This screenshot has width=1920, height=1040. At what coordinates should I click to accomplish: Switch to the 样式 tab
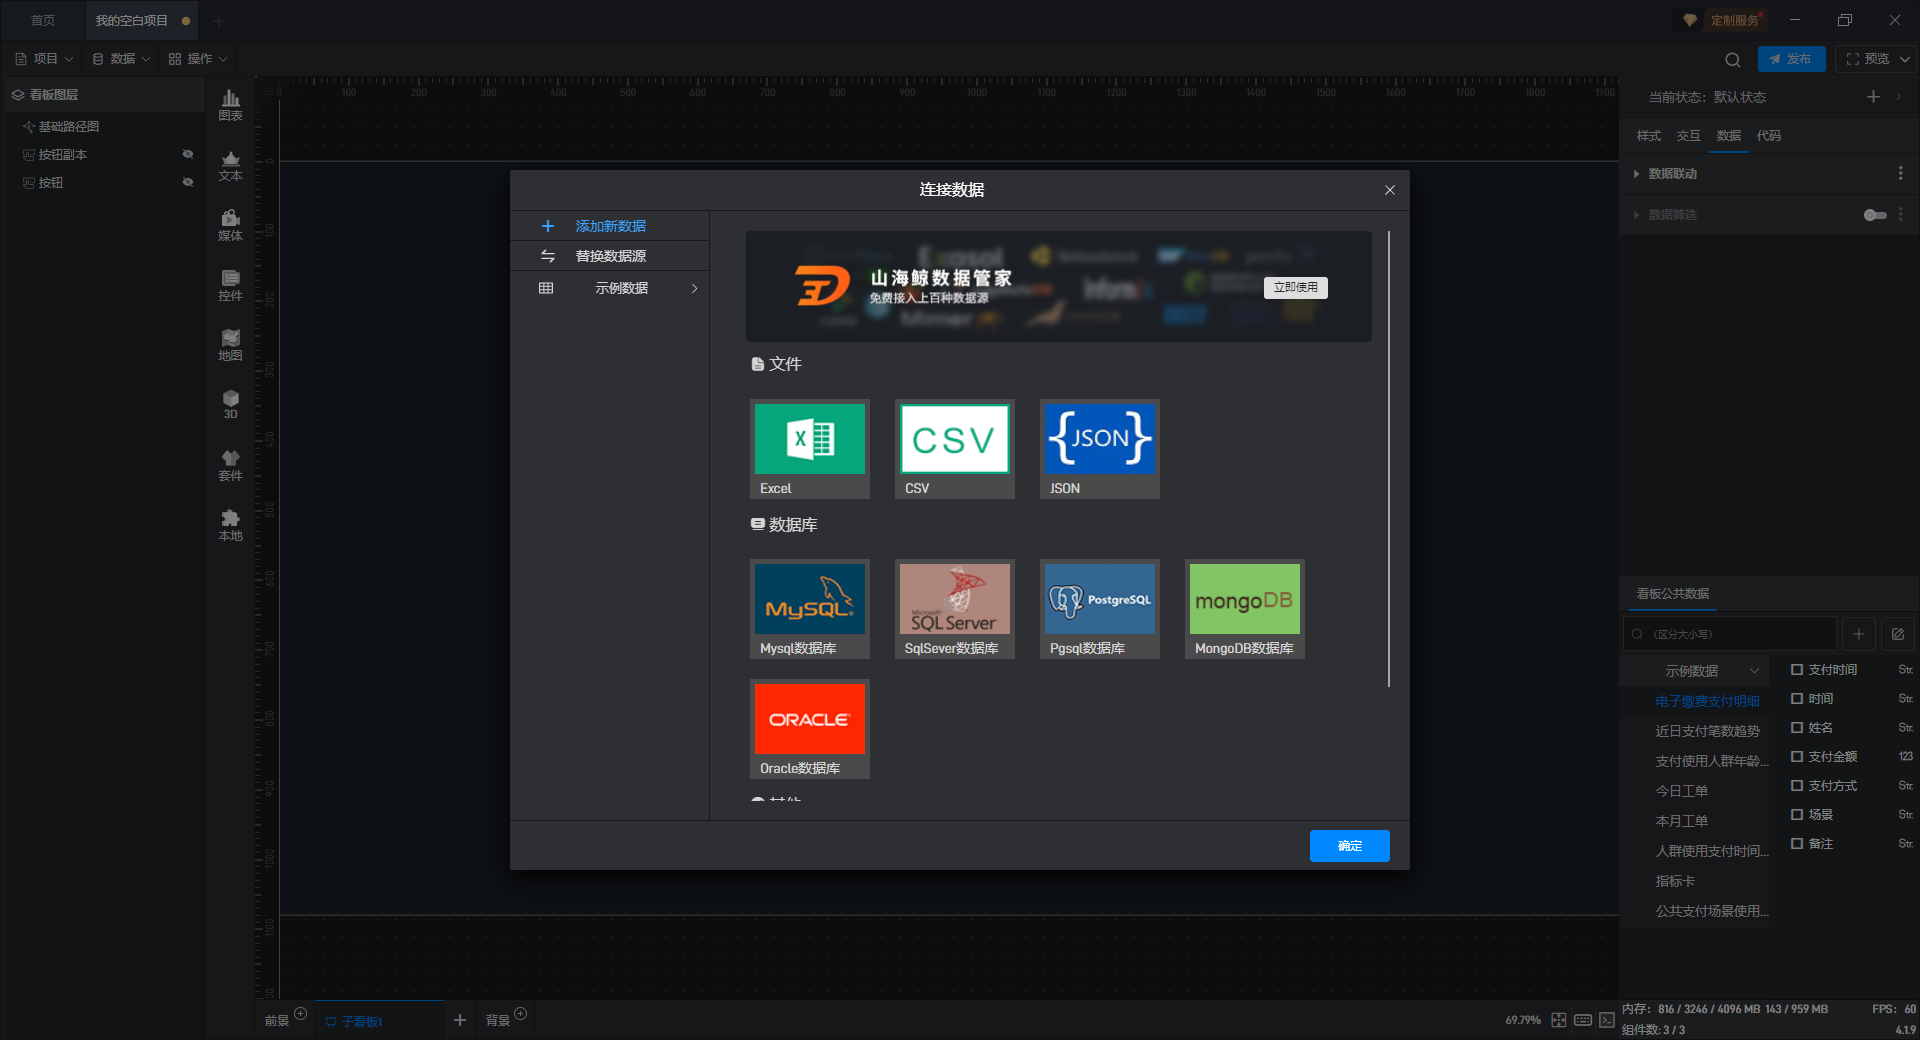tap(1648, 136)
